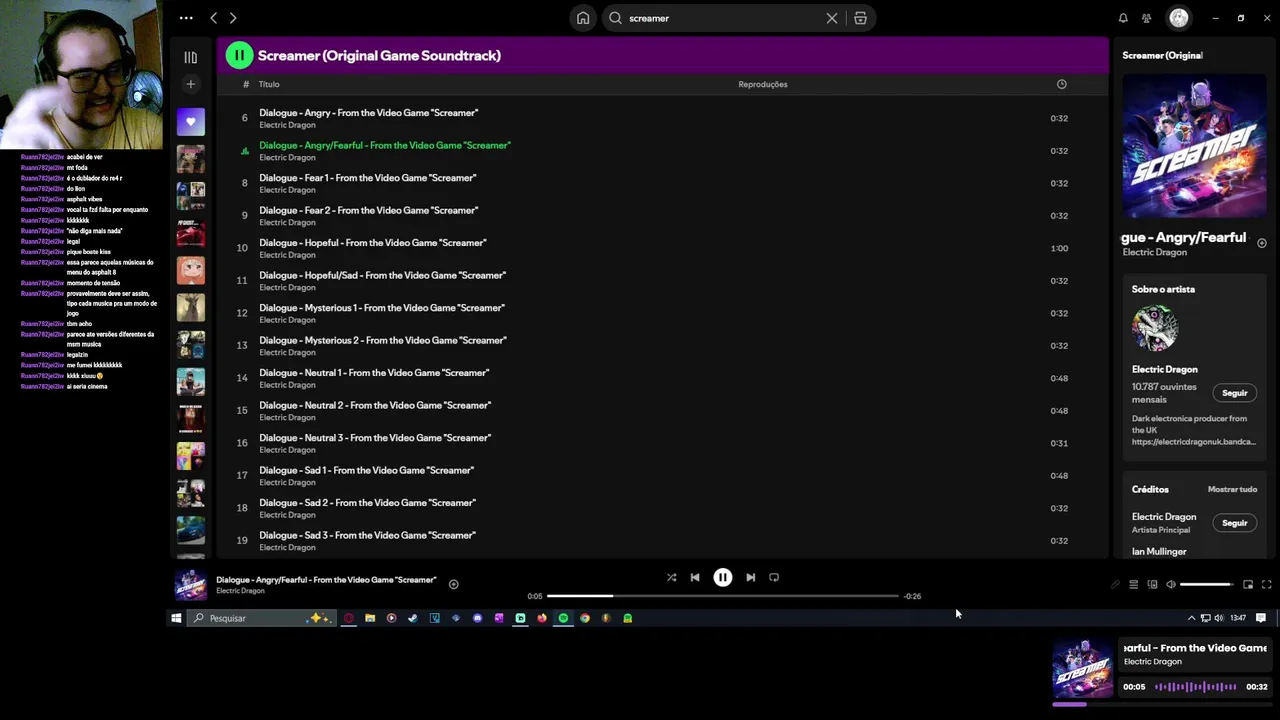Add song to library in right panel
This screenshot has width=1280, height=720.
[1261, 243]
